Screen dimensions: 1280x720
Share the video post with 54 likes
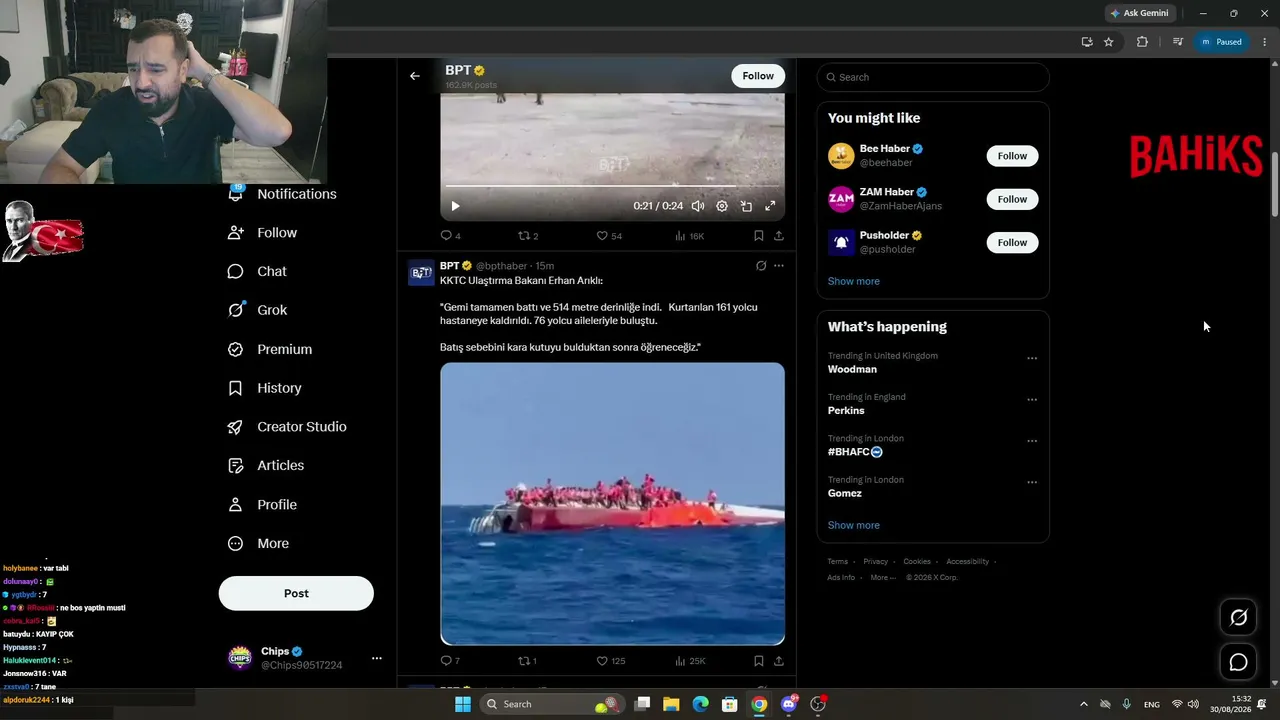click(779, 236)
